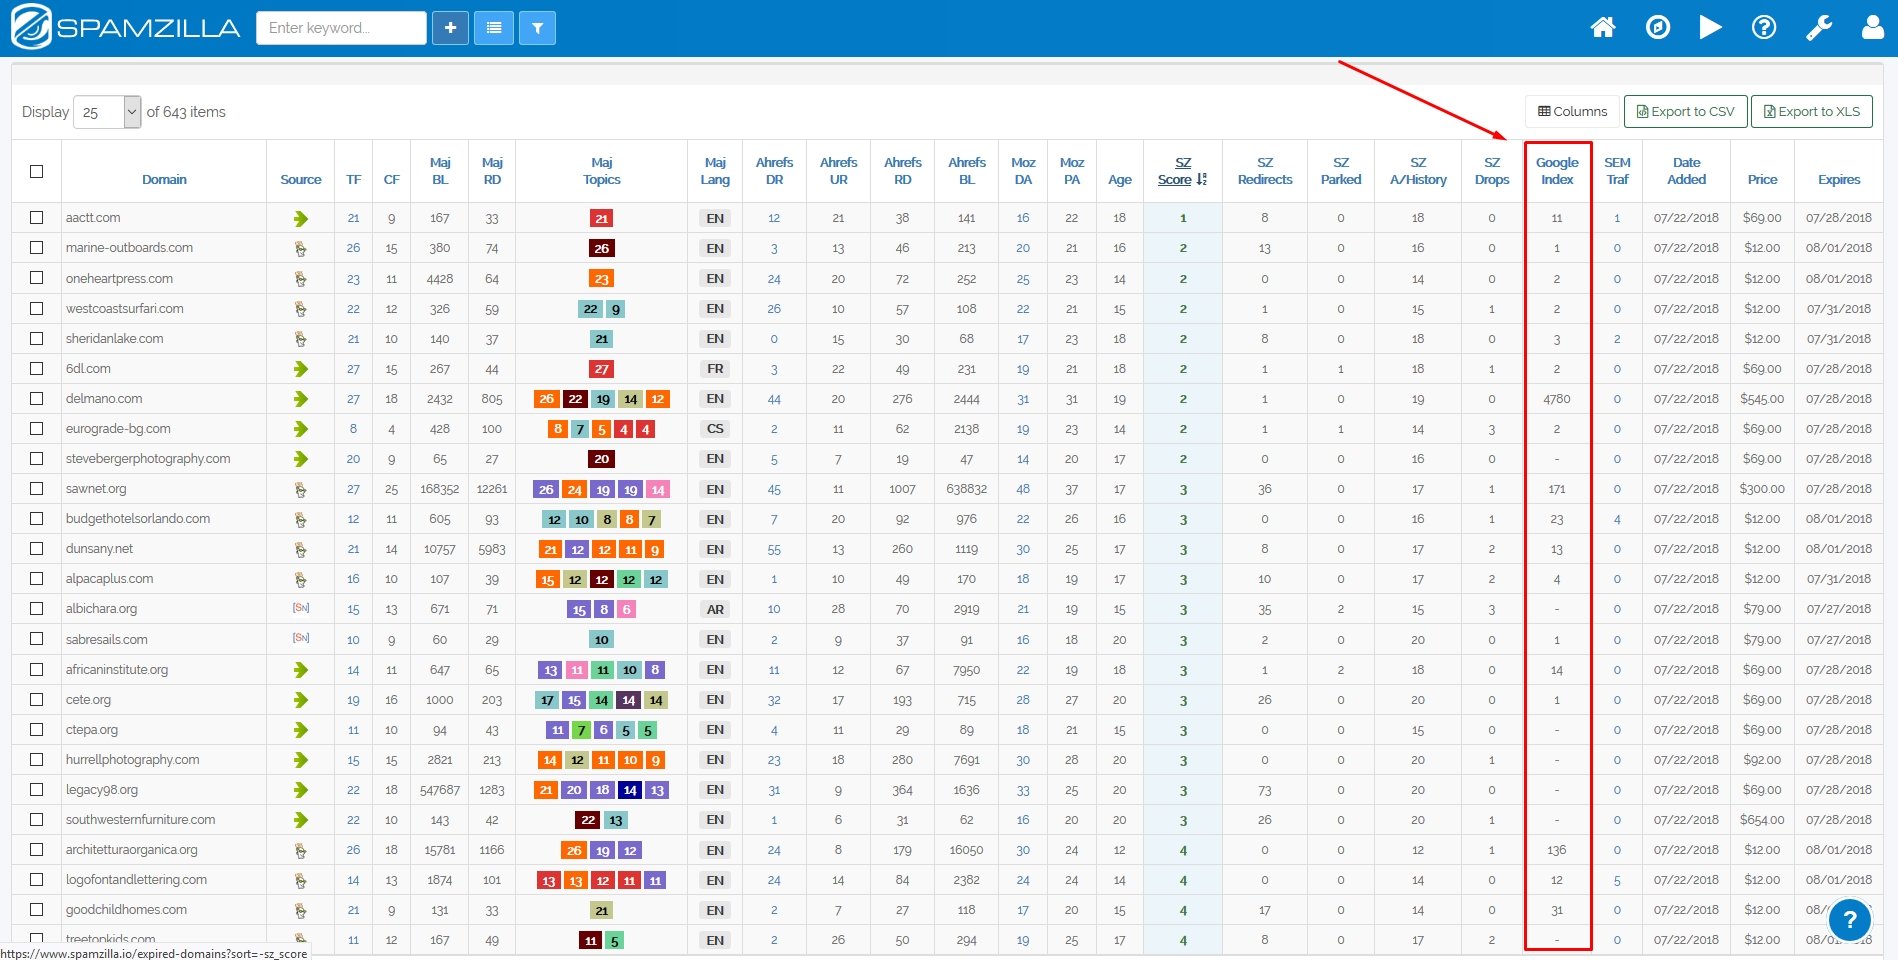Screen dimensions: 1898x960
Task: Go to the home icon
Action: pos(1603,27)
